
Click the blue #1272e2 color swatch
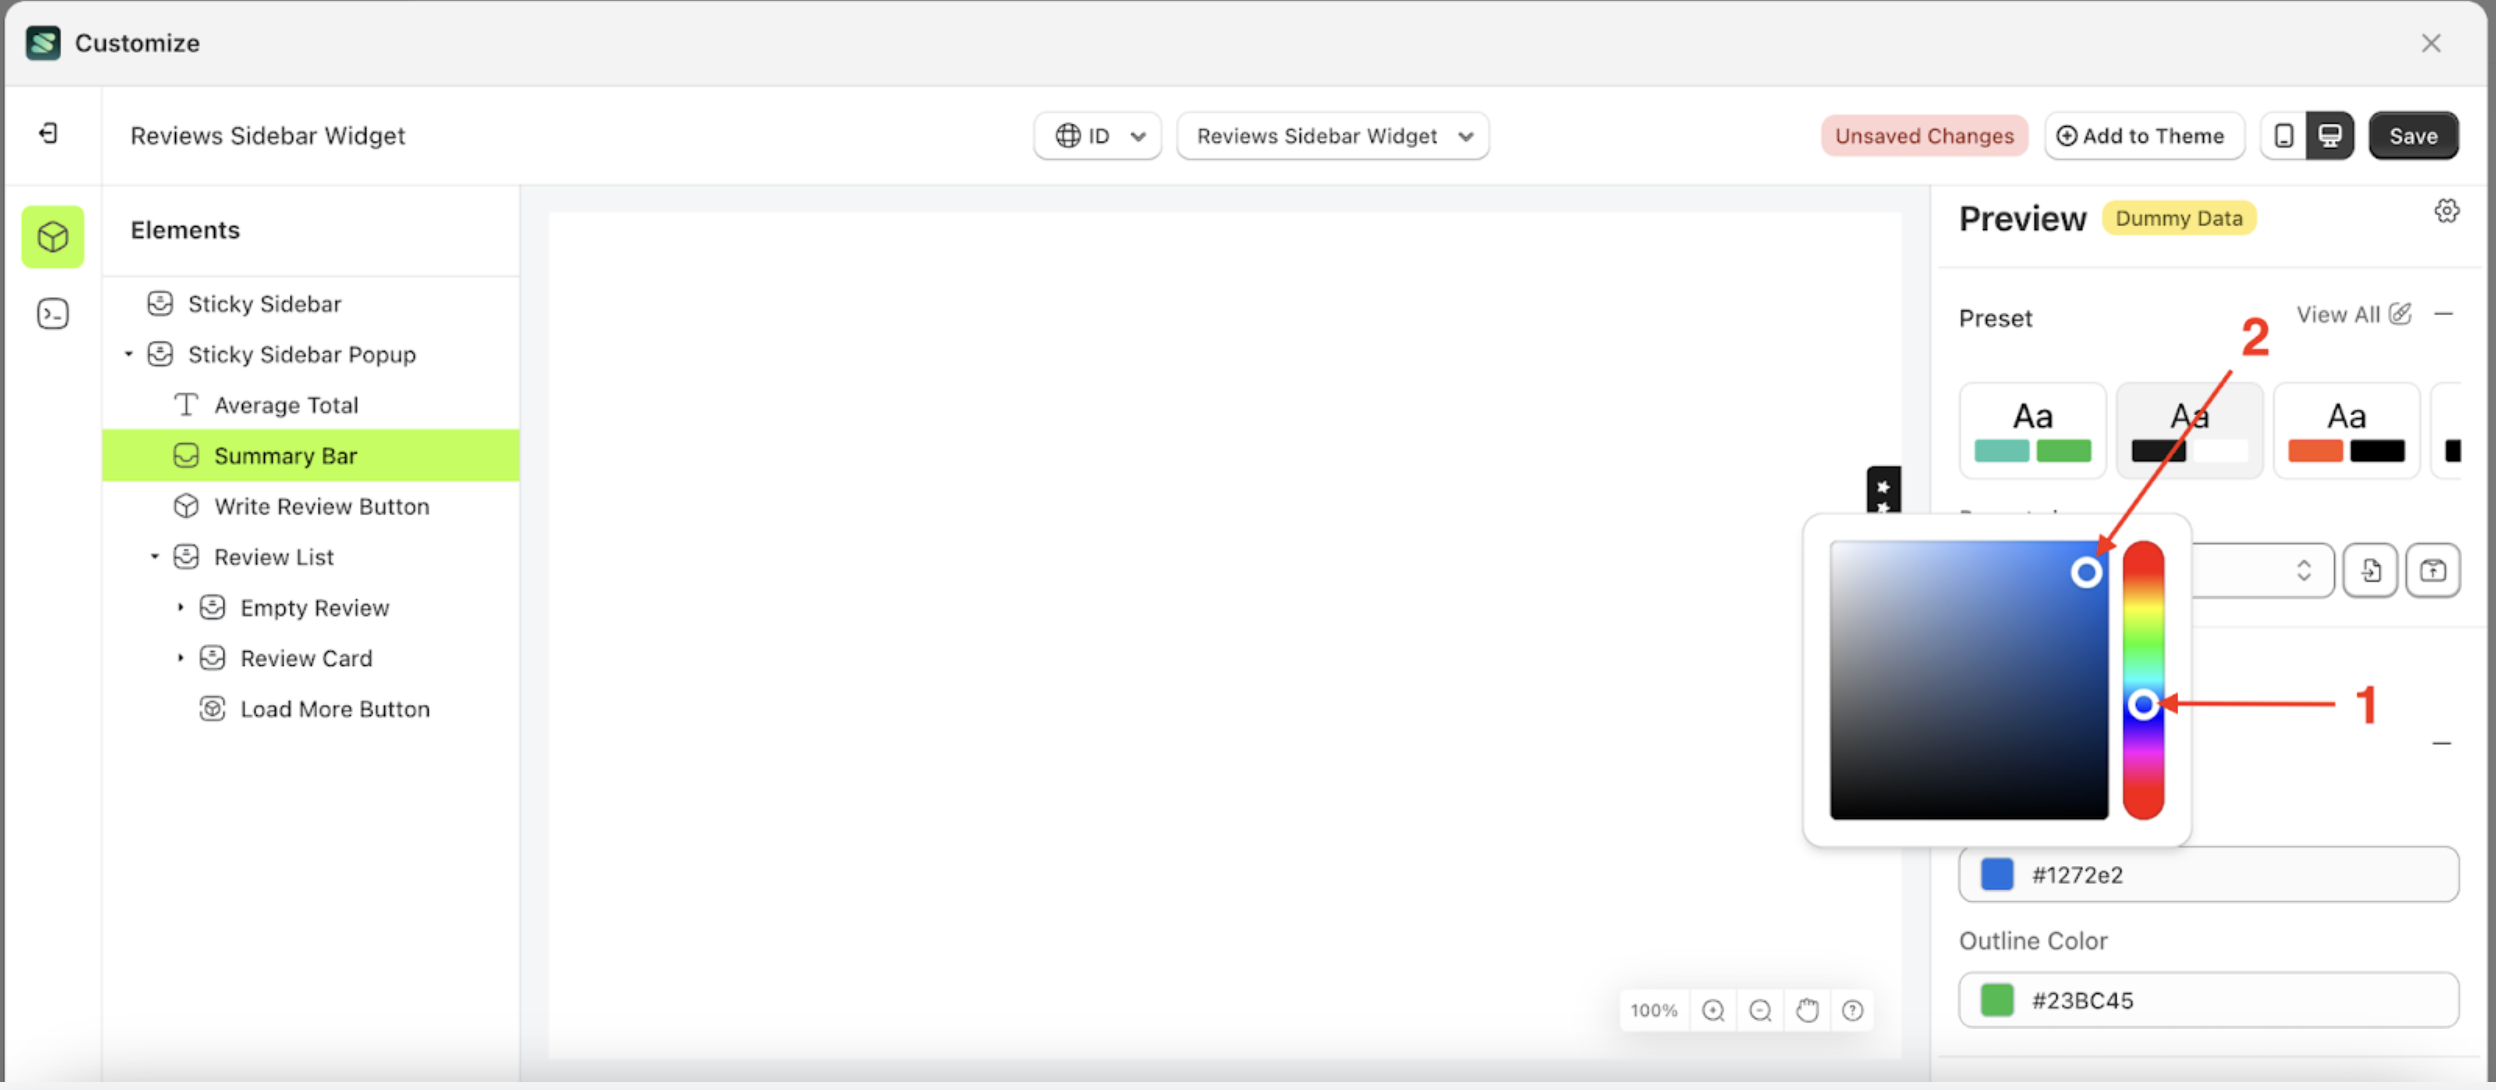coord(1995,874)
